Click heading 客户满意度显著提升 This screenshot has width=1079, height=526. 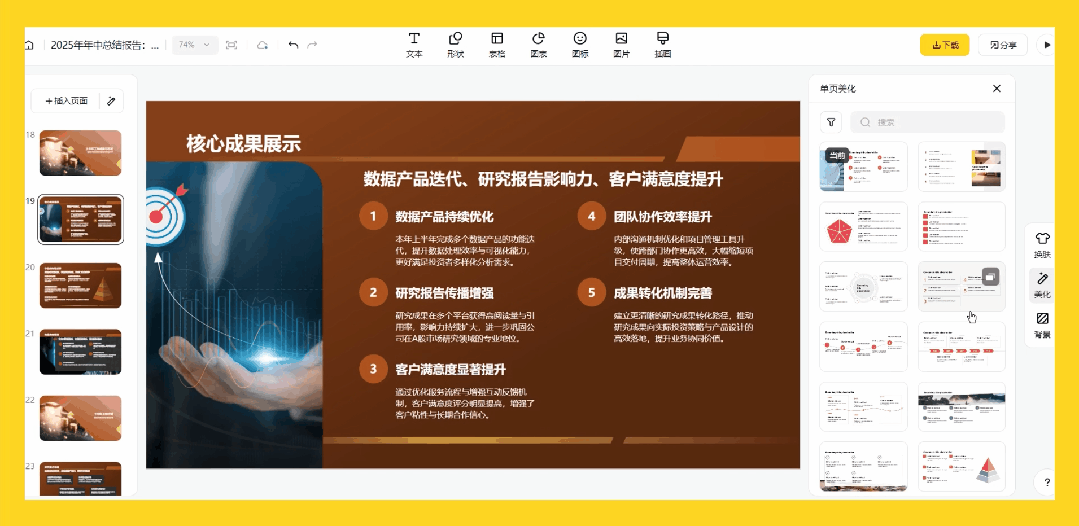tap(451, 369)
